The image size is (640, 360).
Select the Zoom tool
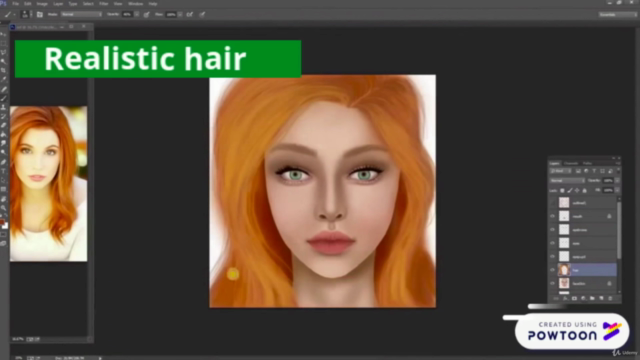4,208
